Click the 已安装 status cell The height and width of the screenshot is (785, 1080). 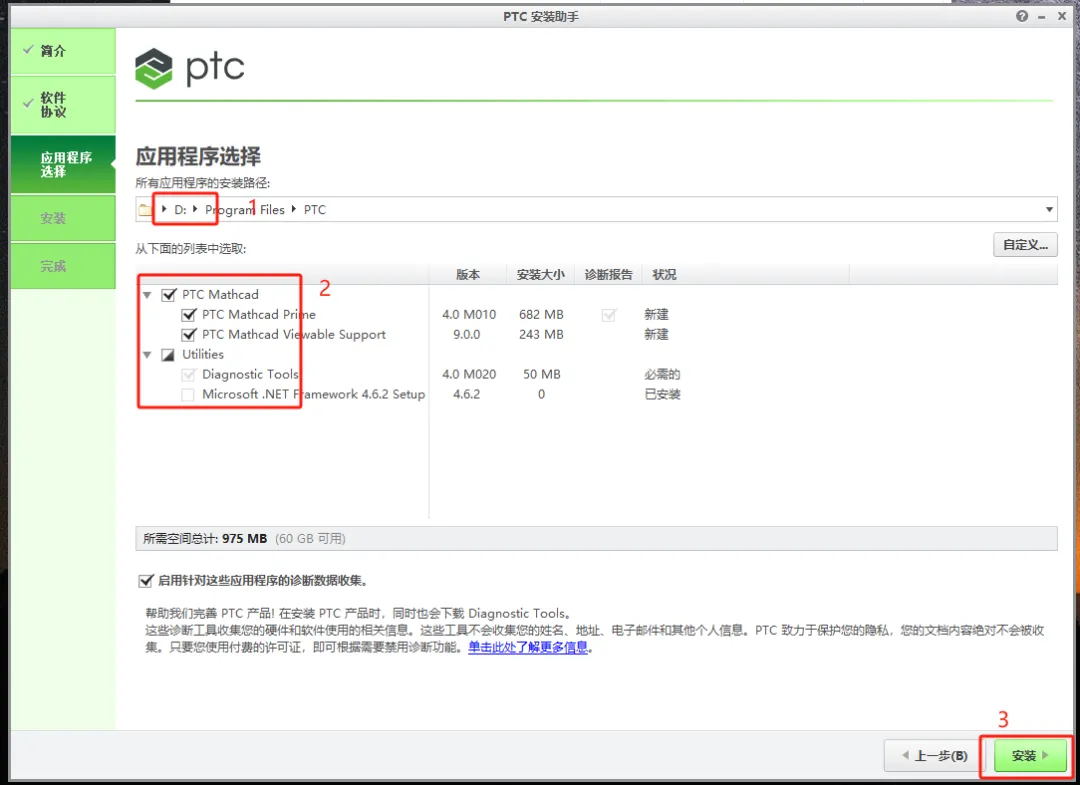pyautogui.click(x=662, y=395)
